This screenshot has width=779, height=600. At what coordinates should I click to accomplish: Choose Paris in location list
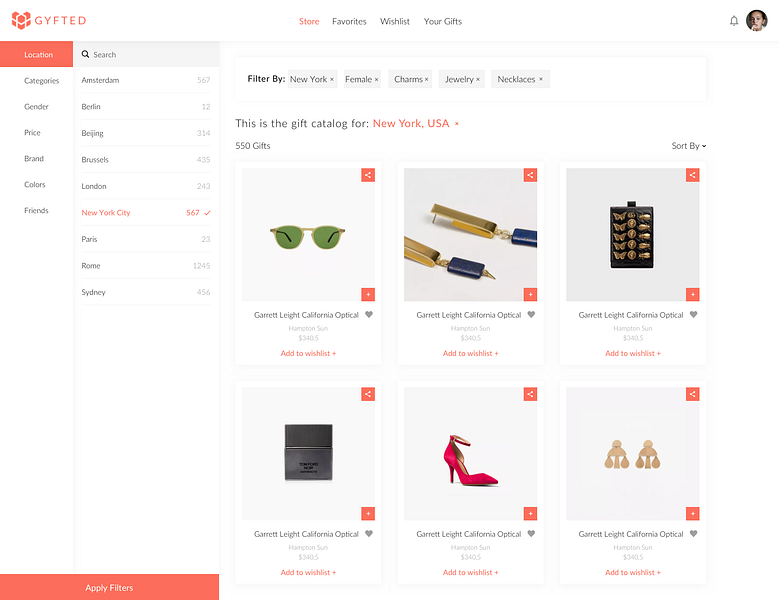146,239
